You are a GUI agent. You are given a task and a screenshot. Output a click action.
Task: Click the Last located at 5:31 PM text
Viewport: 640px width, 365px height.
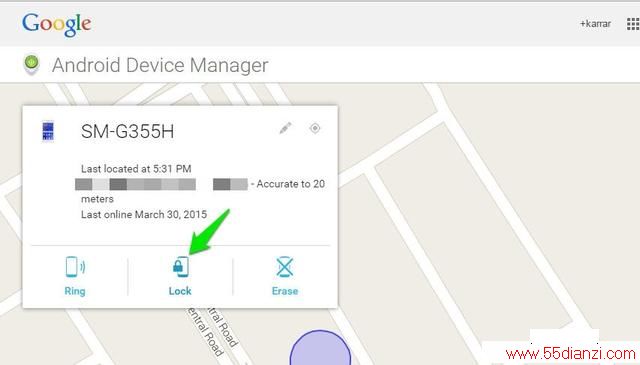click(136, 169)
